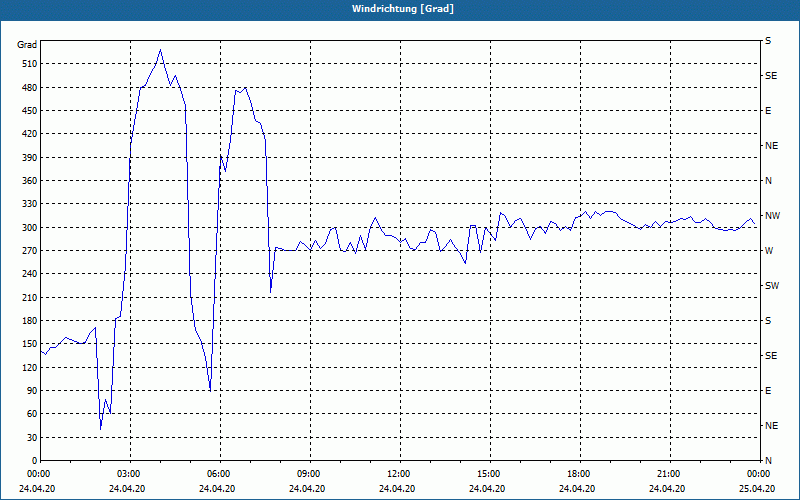Click the 21:00 time label
The width and height of the screenshot is (800, 500).
click(x=667, y=473)
